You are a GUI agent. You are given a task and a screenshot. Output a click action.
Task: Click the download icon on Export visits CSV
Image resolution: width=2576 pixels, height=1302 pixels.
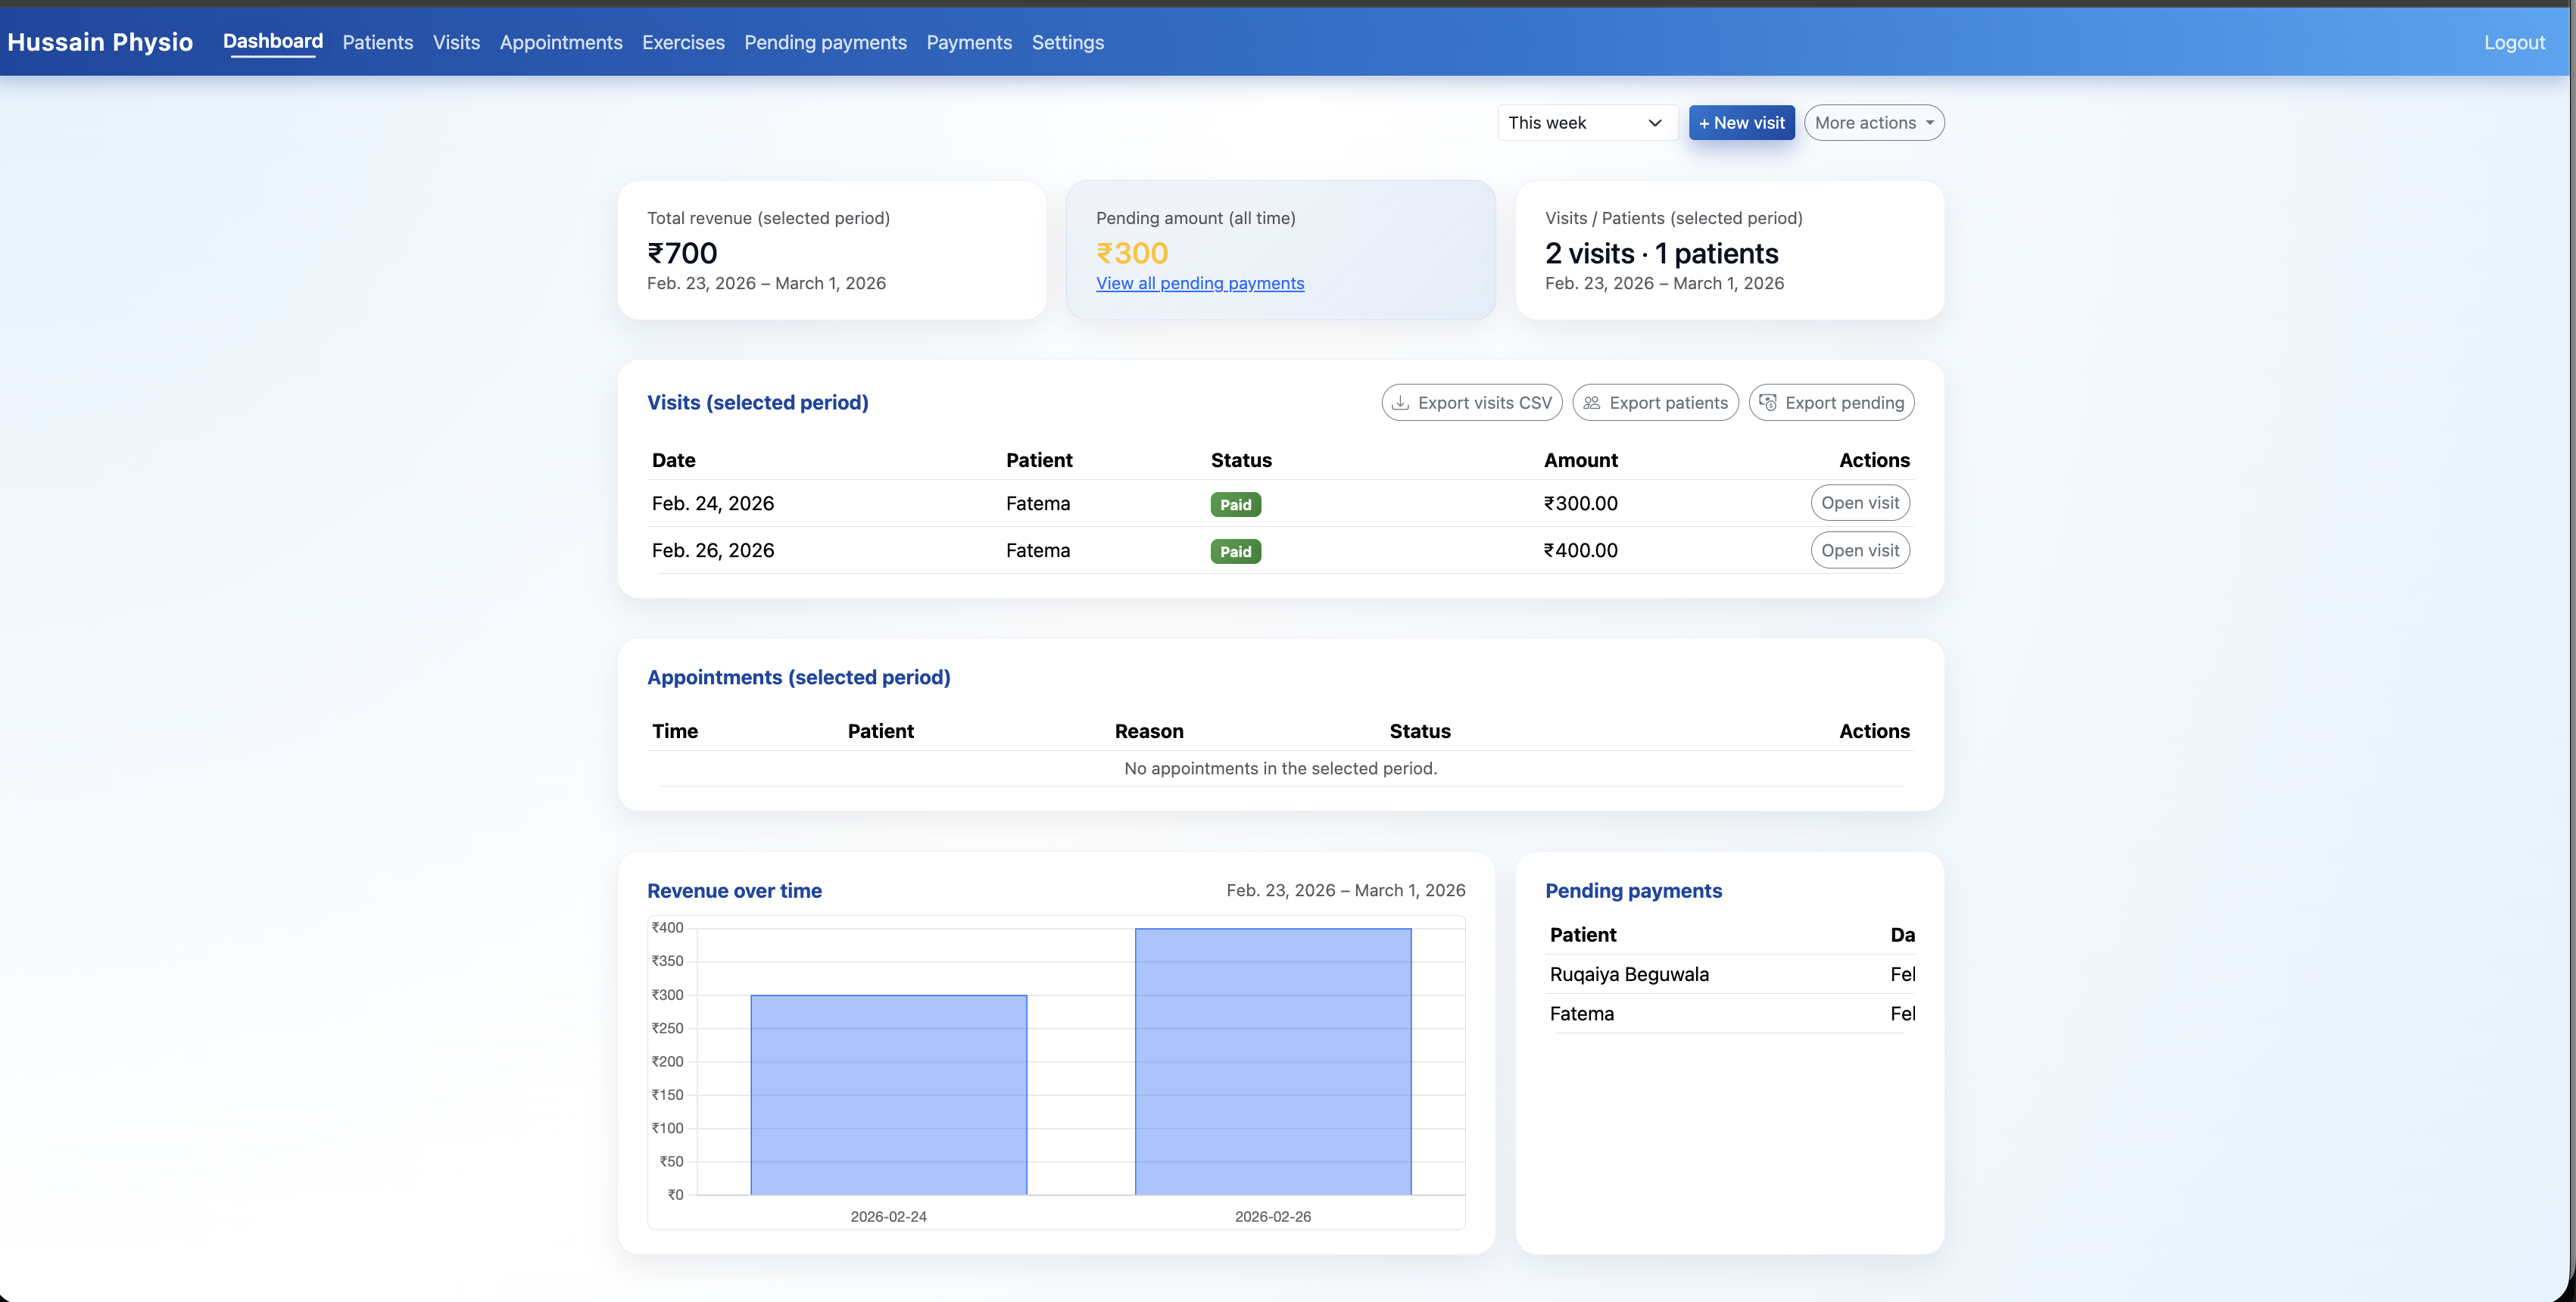(x=1400, y=403)
